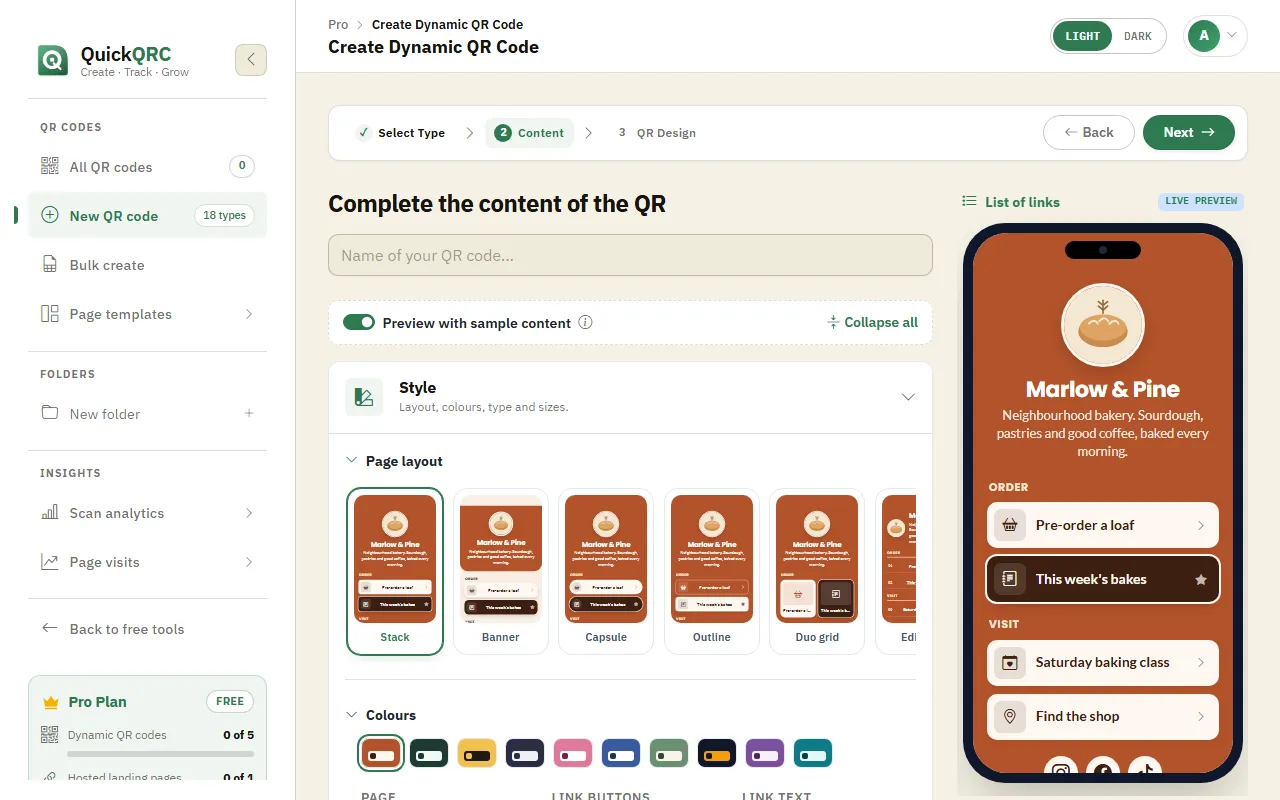Choose the Outline layout

coord(712,571)
